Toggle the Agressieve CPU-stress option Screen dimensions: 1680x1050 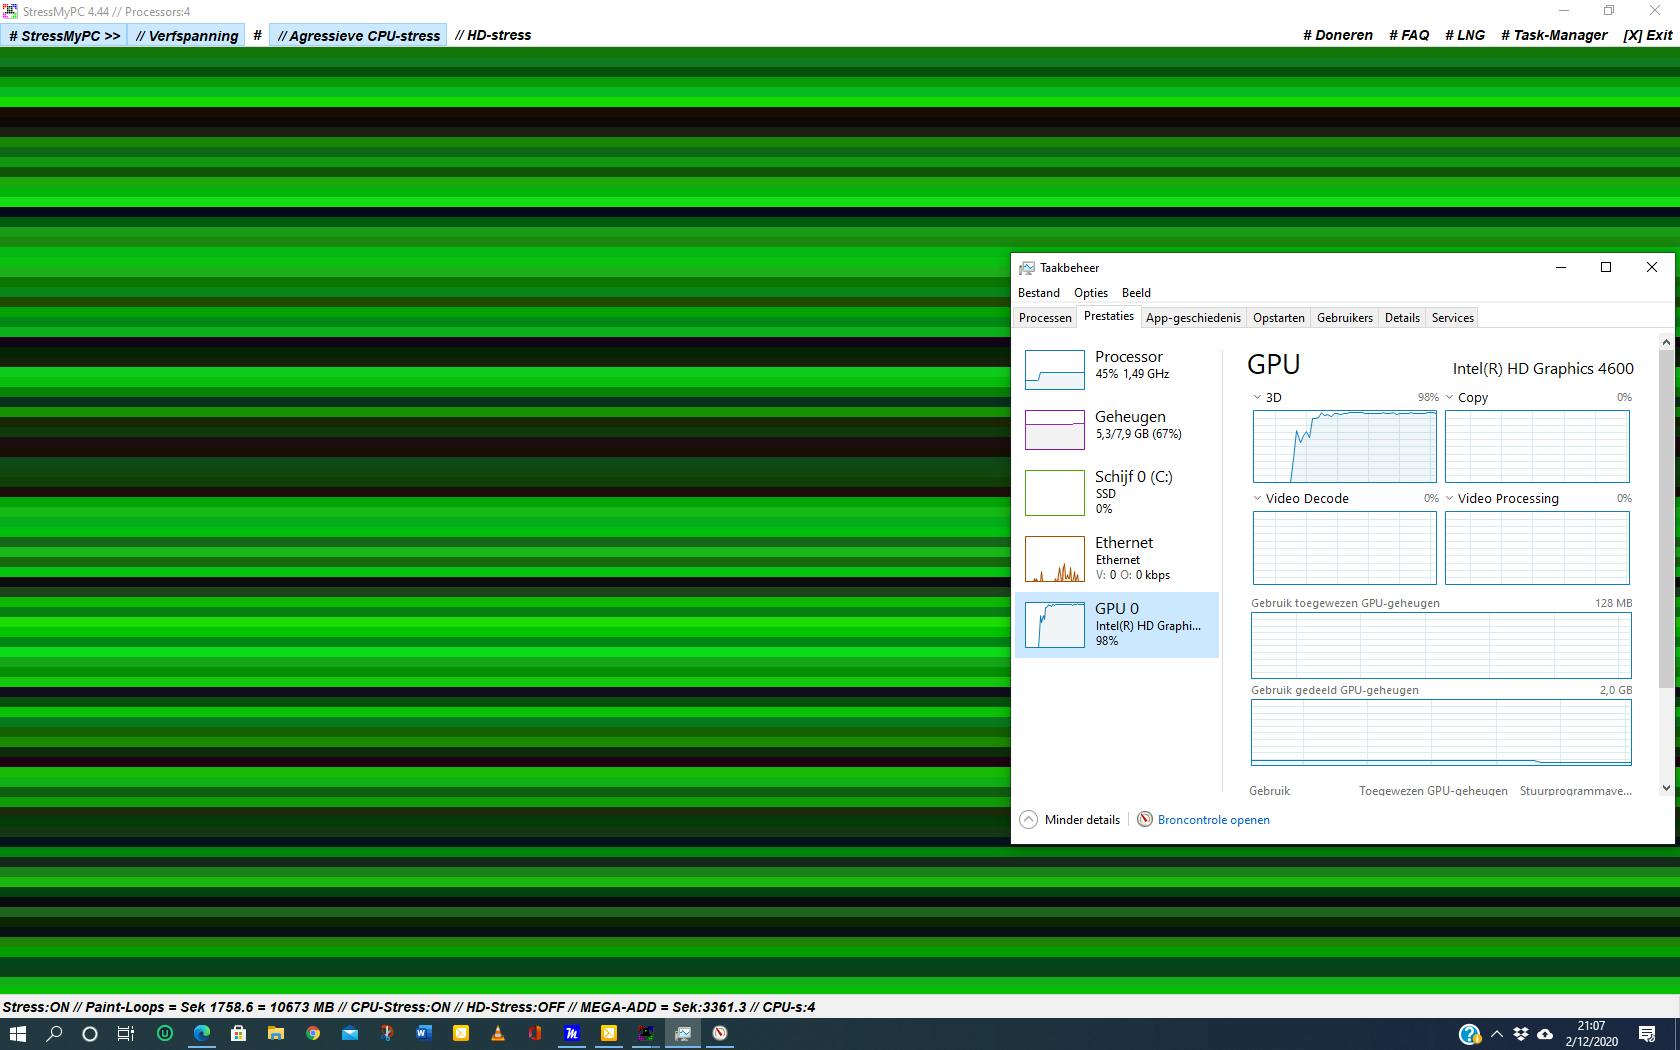[x=358, y=35]
